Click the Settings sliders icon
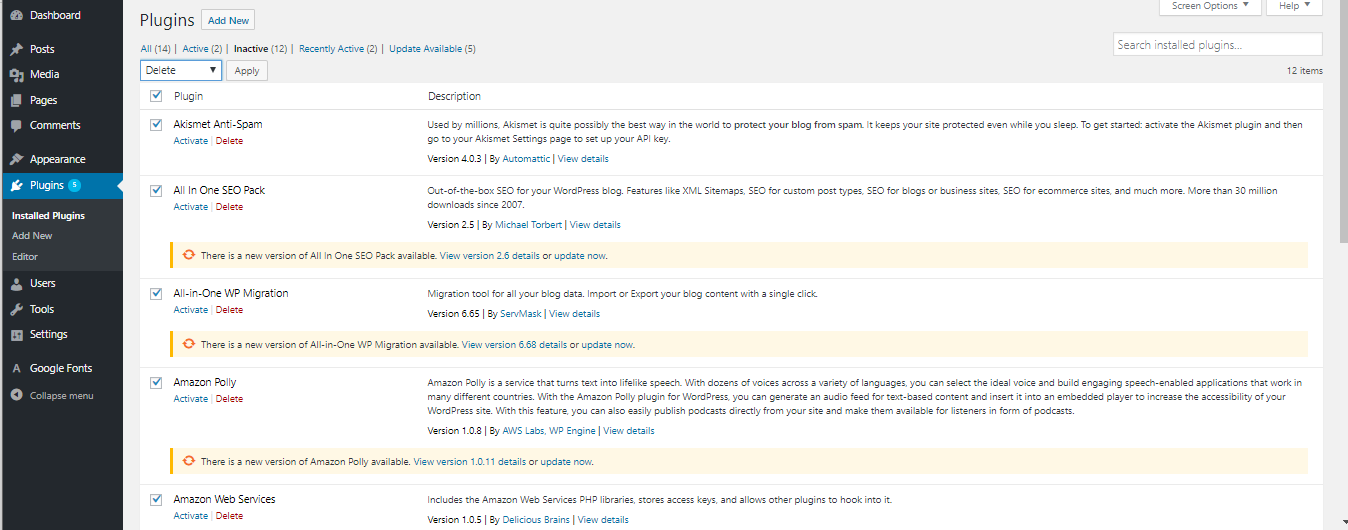This screenshot has width=1348, height=530. pyautogui.click(x=16, y=335)
